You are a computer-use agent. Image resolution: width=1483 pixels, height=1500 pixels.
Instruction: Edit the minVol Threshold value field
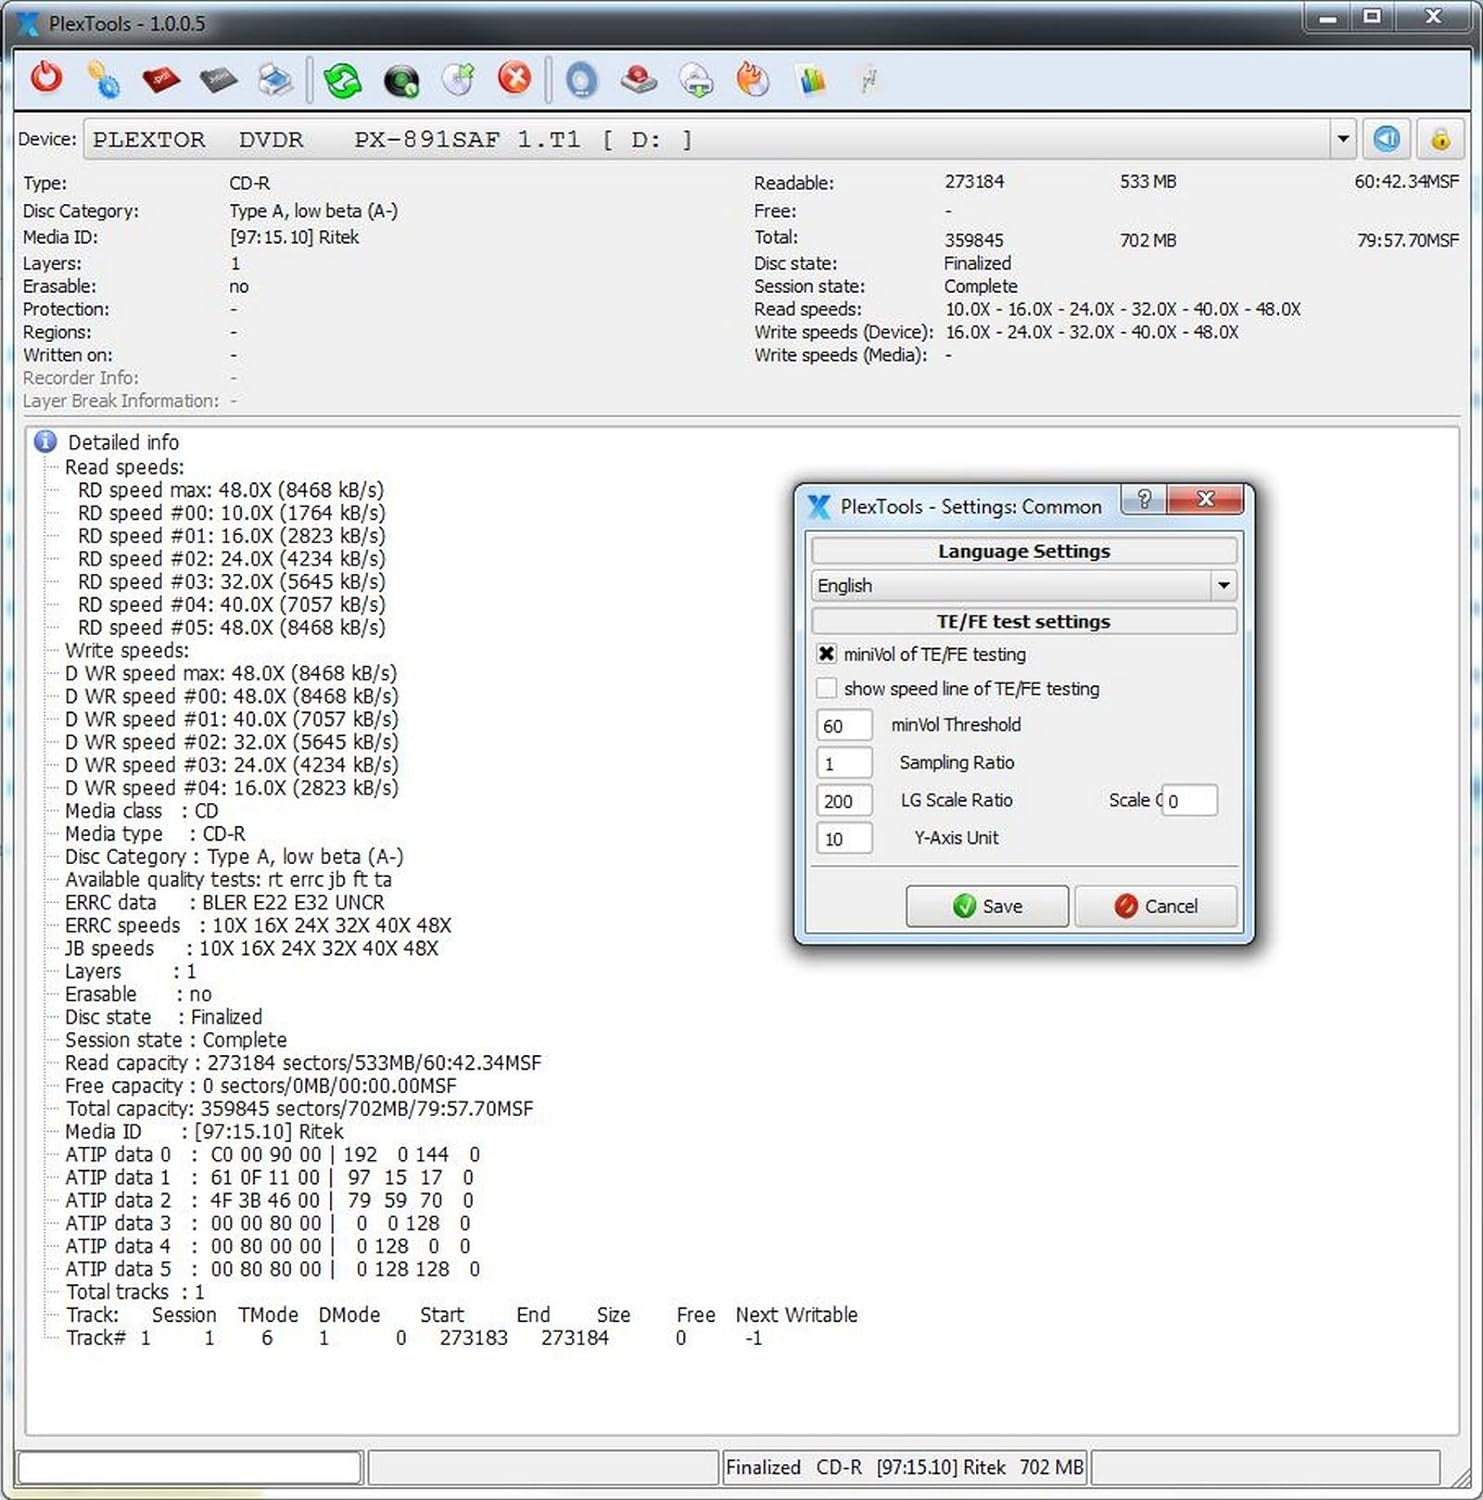[x=843, y=724]
